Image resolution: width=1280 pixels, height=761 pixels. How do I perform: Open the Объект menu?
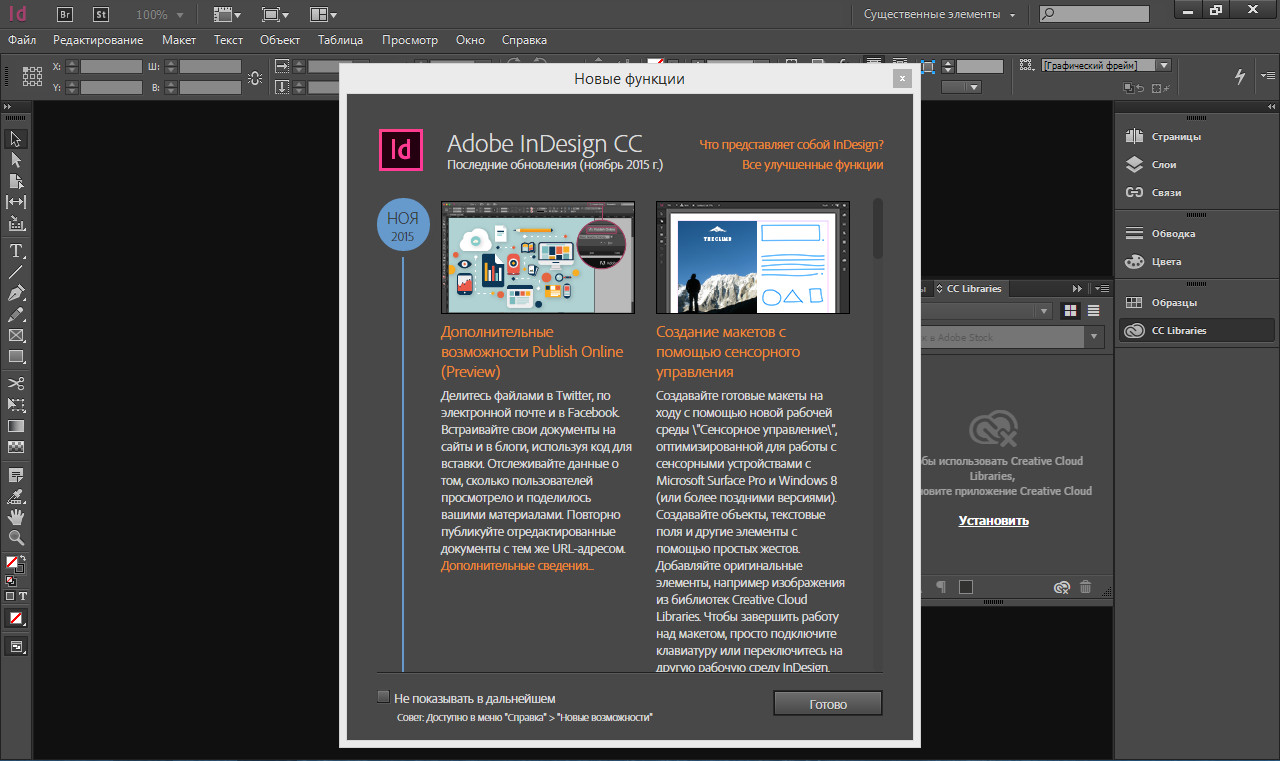pos(280,40)
